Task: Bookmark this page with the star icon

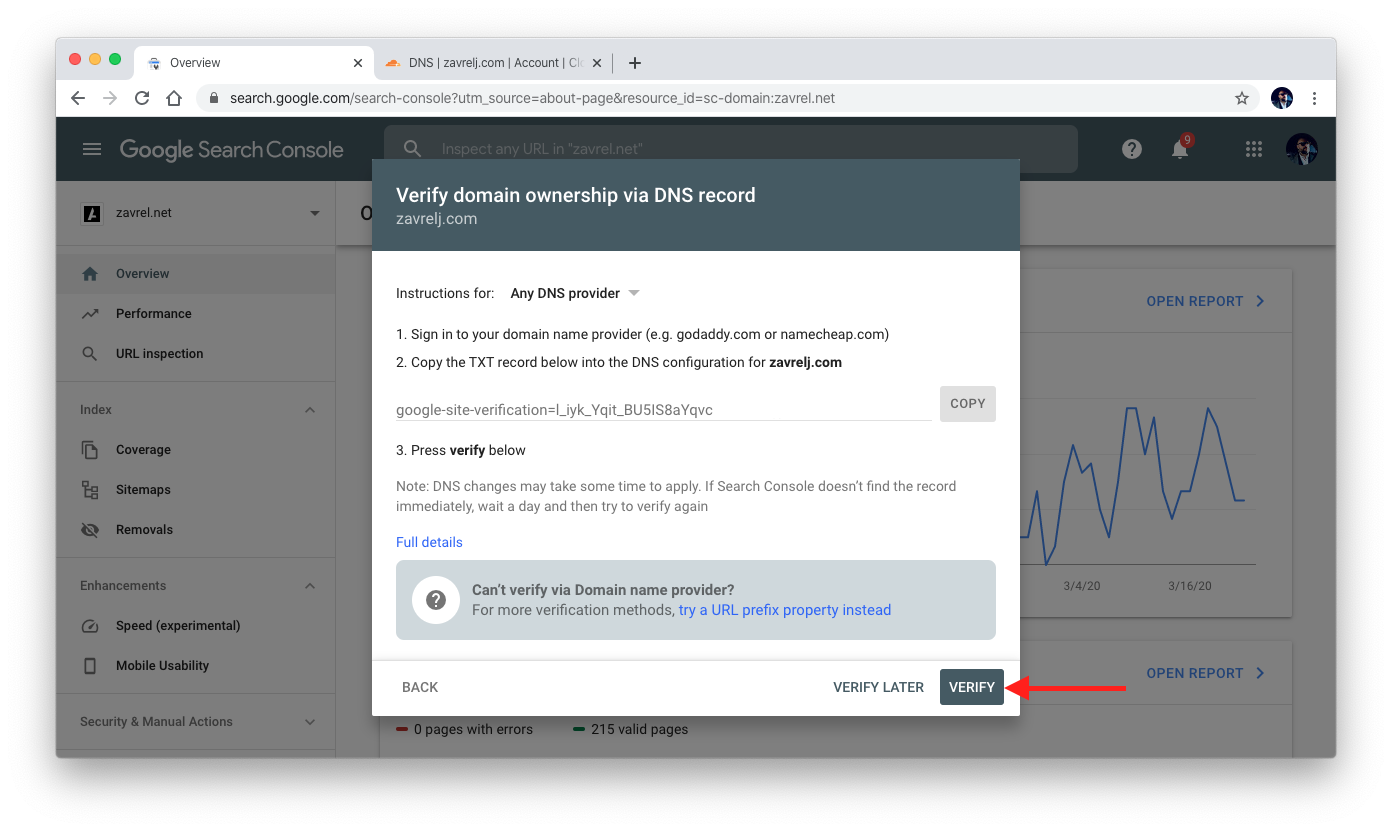Action: (1242, 98)
